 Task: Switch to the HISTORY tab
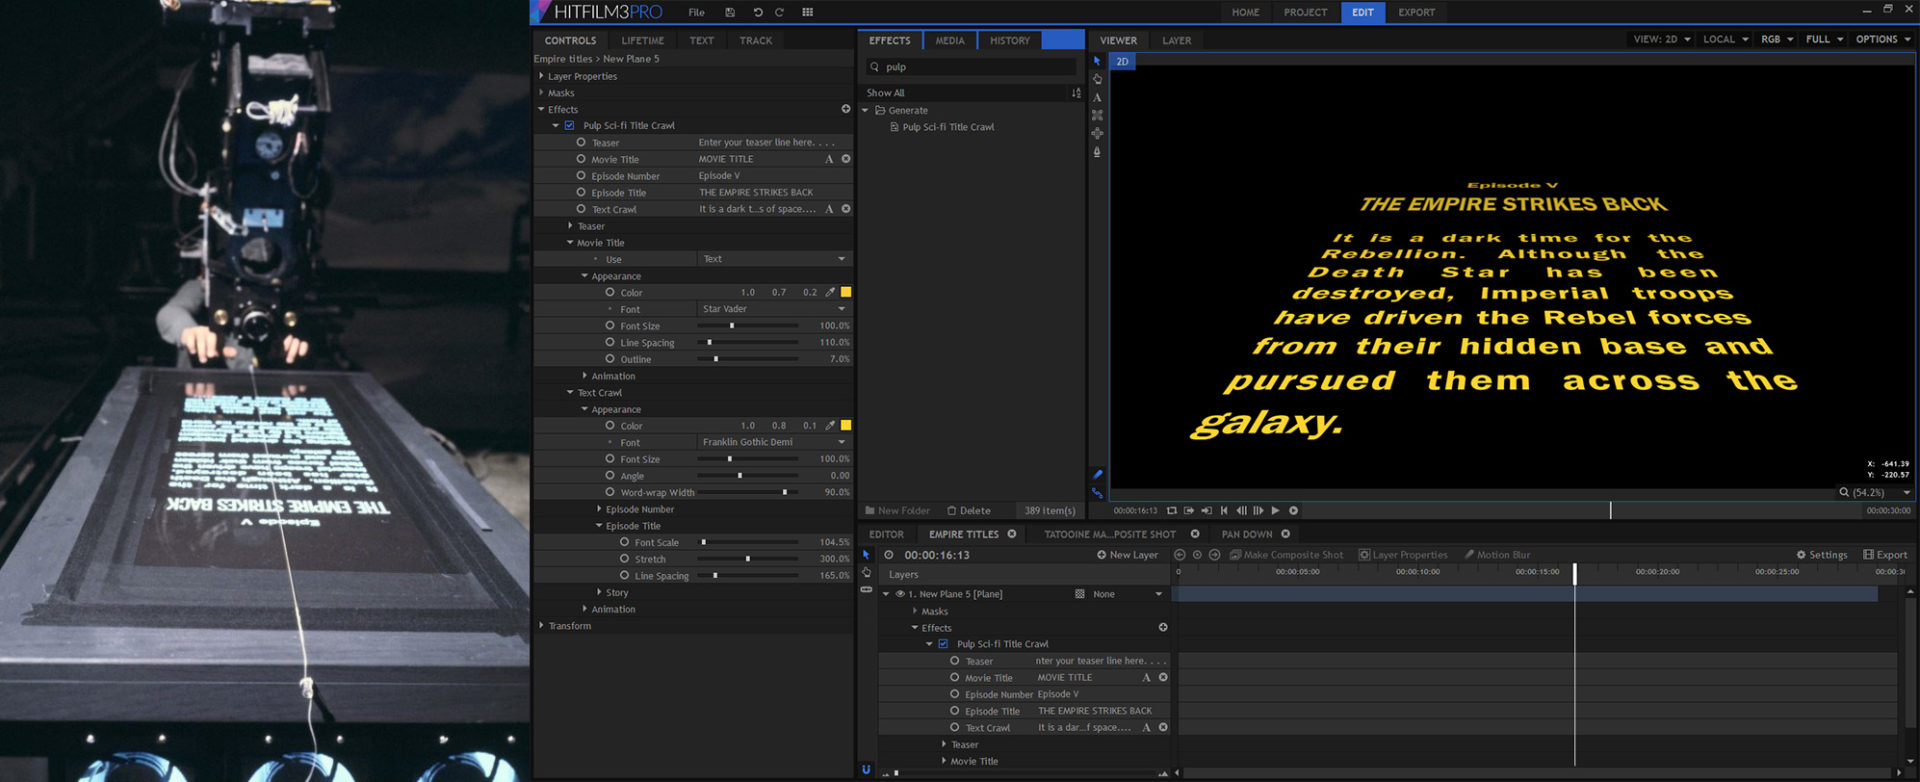coord(1010,40)
